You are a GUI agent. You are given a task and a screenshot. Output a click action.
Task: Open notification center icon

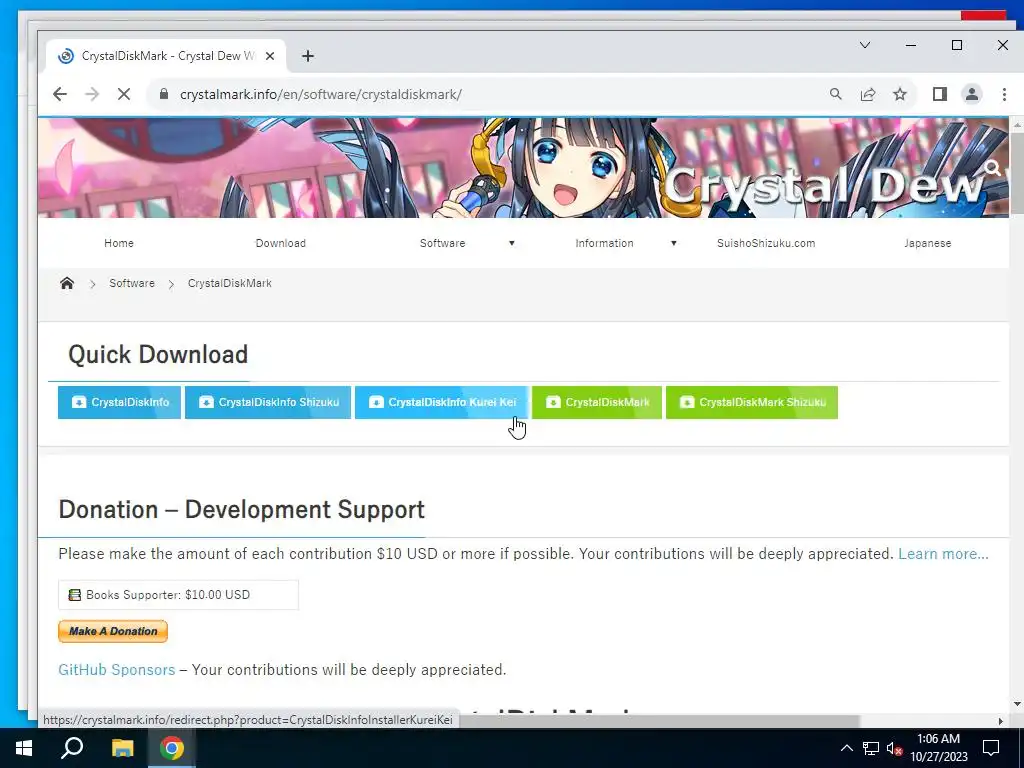tap(991, 748)
